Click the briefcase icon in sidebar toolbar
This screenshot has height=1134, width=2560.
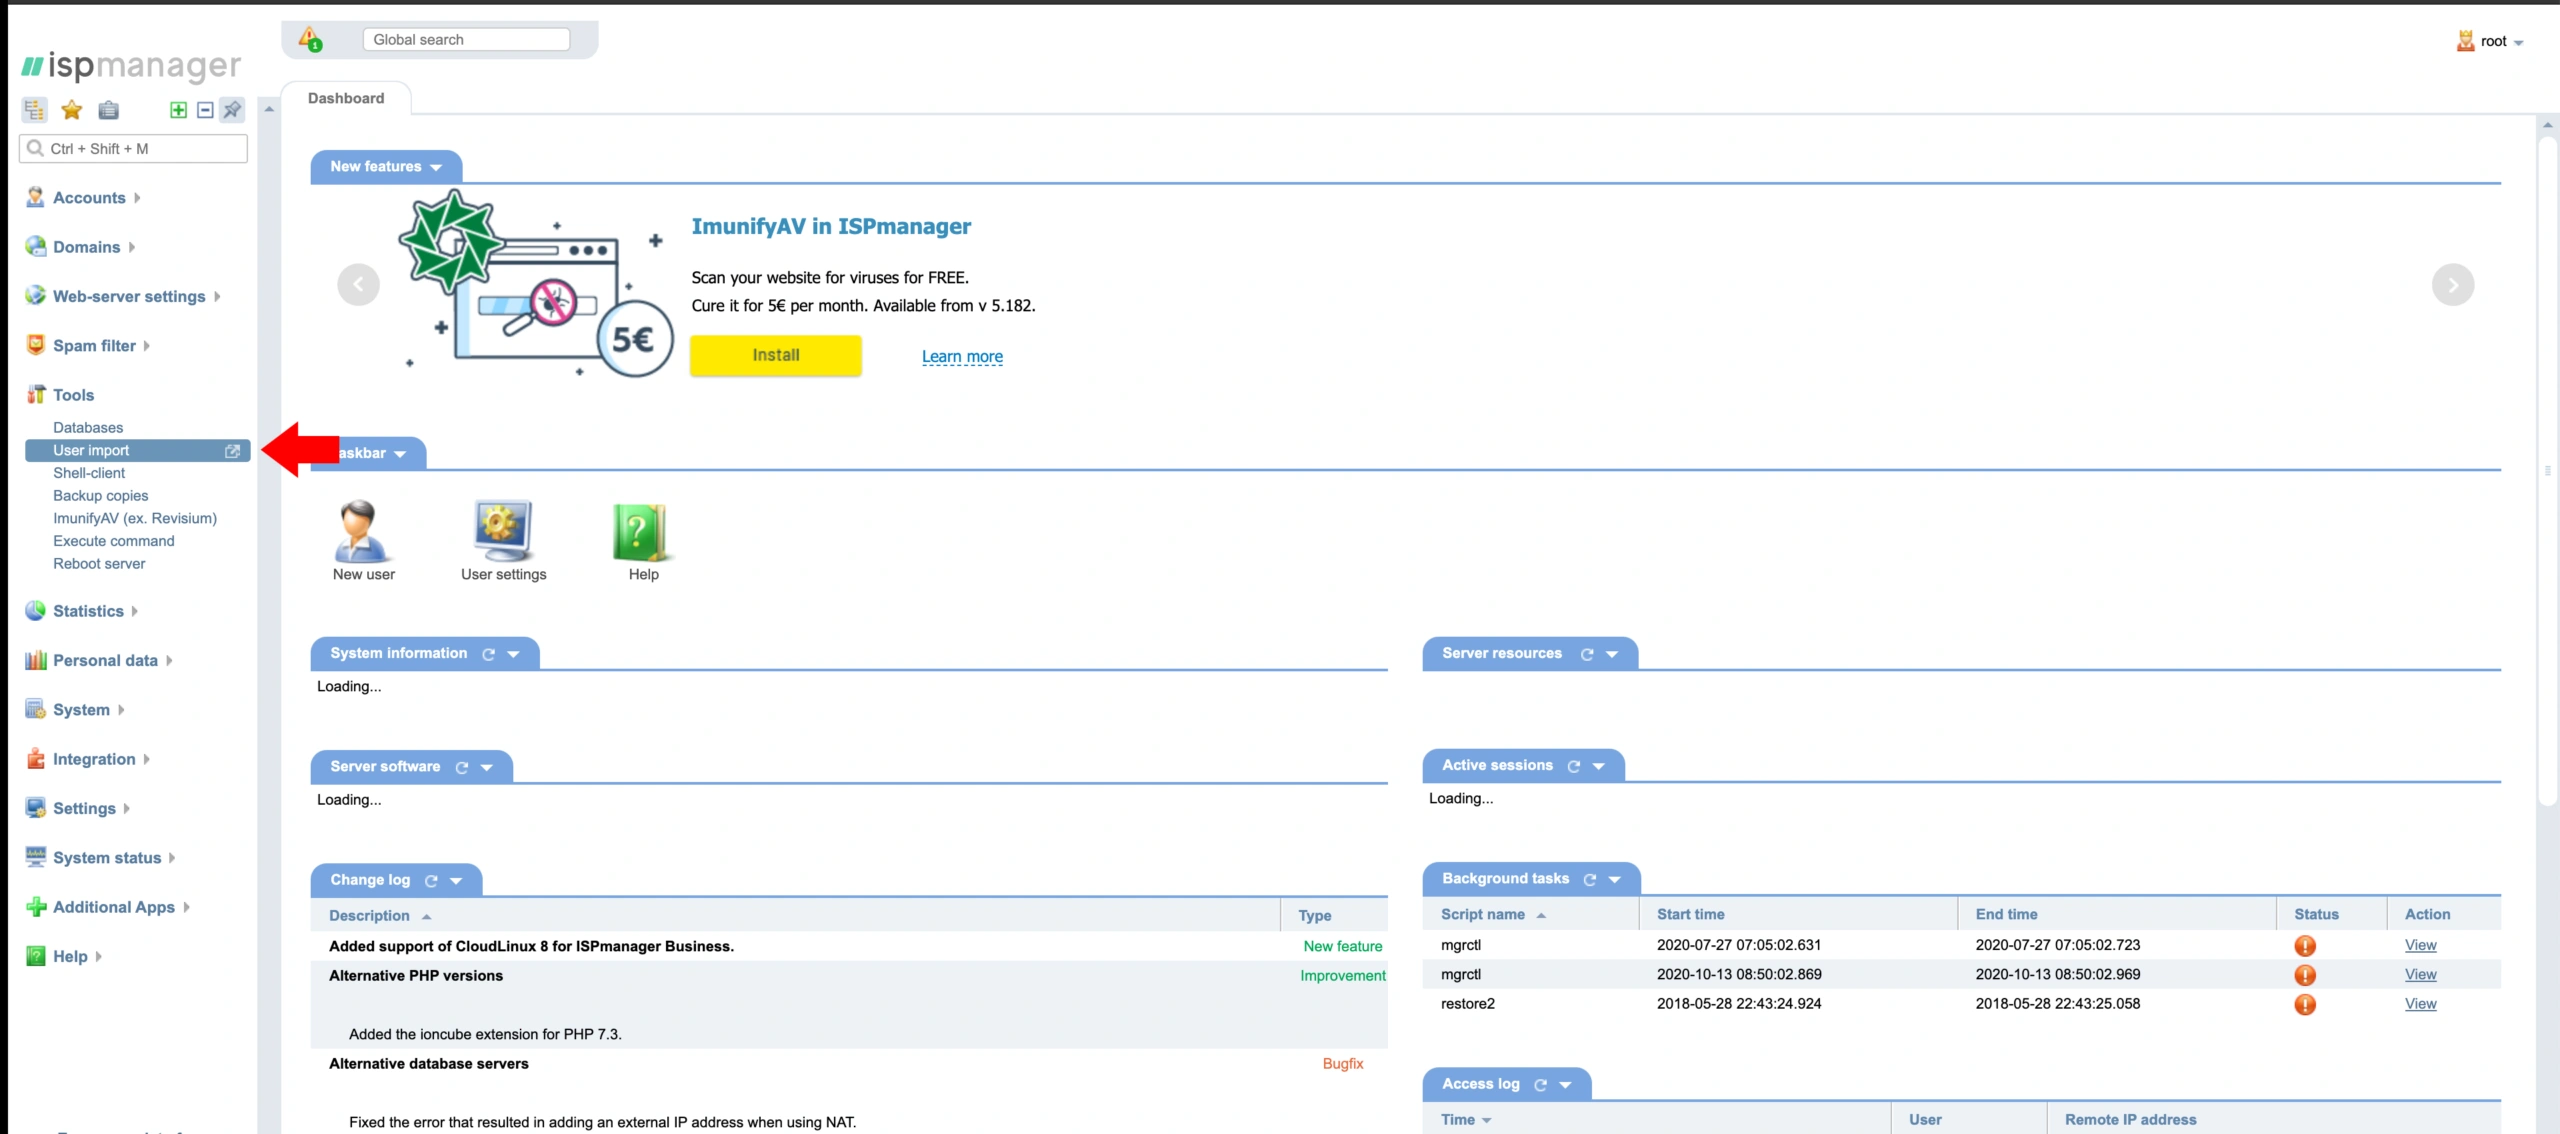coord(108,110)
